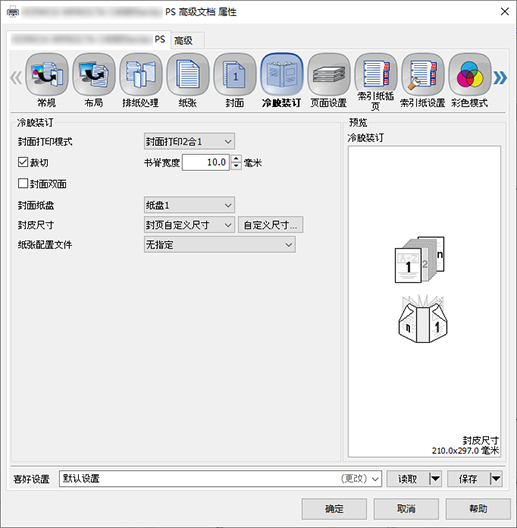Open the 封面打印模式 dropdown
Screen dimensions: 517x528
click(189, 141)
